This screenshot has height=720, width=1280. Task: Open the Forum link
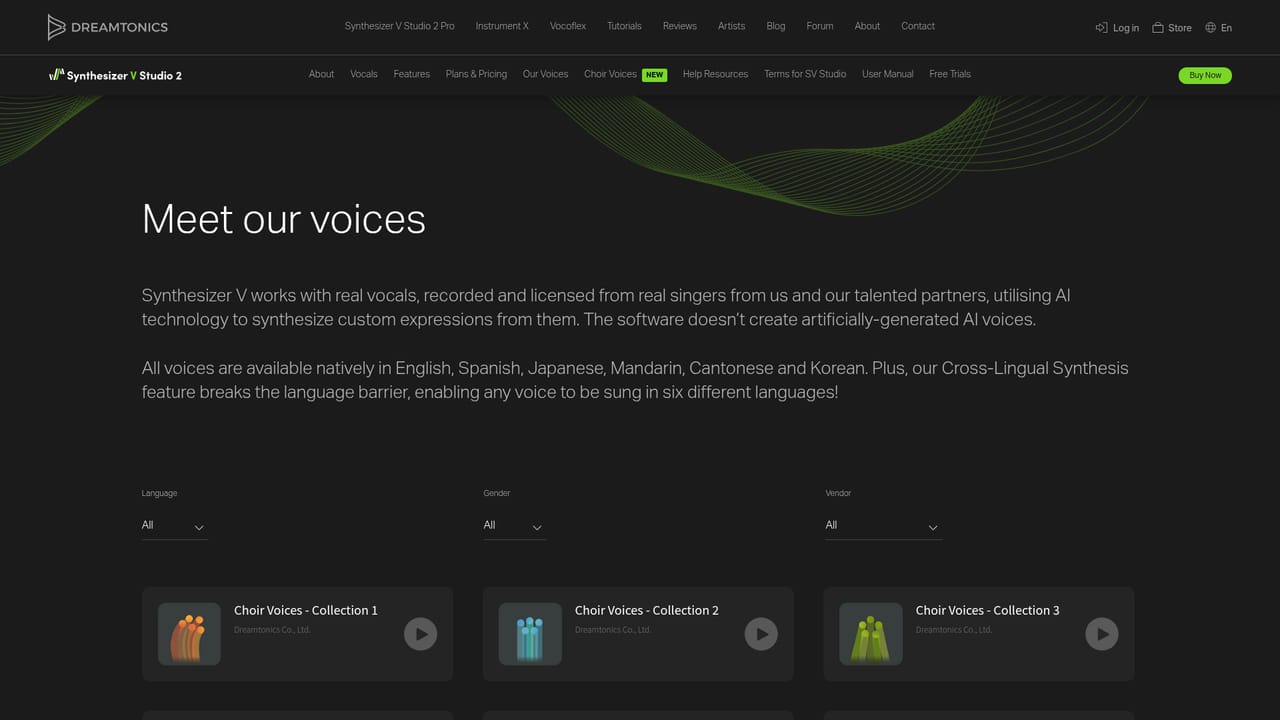[820, 26]
